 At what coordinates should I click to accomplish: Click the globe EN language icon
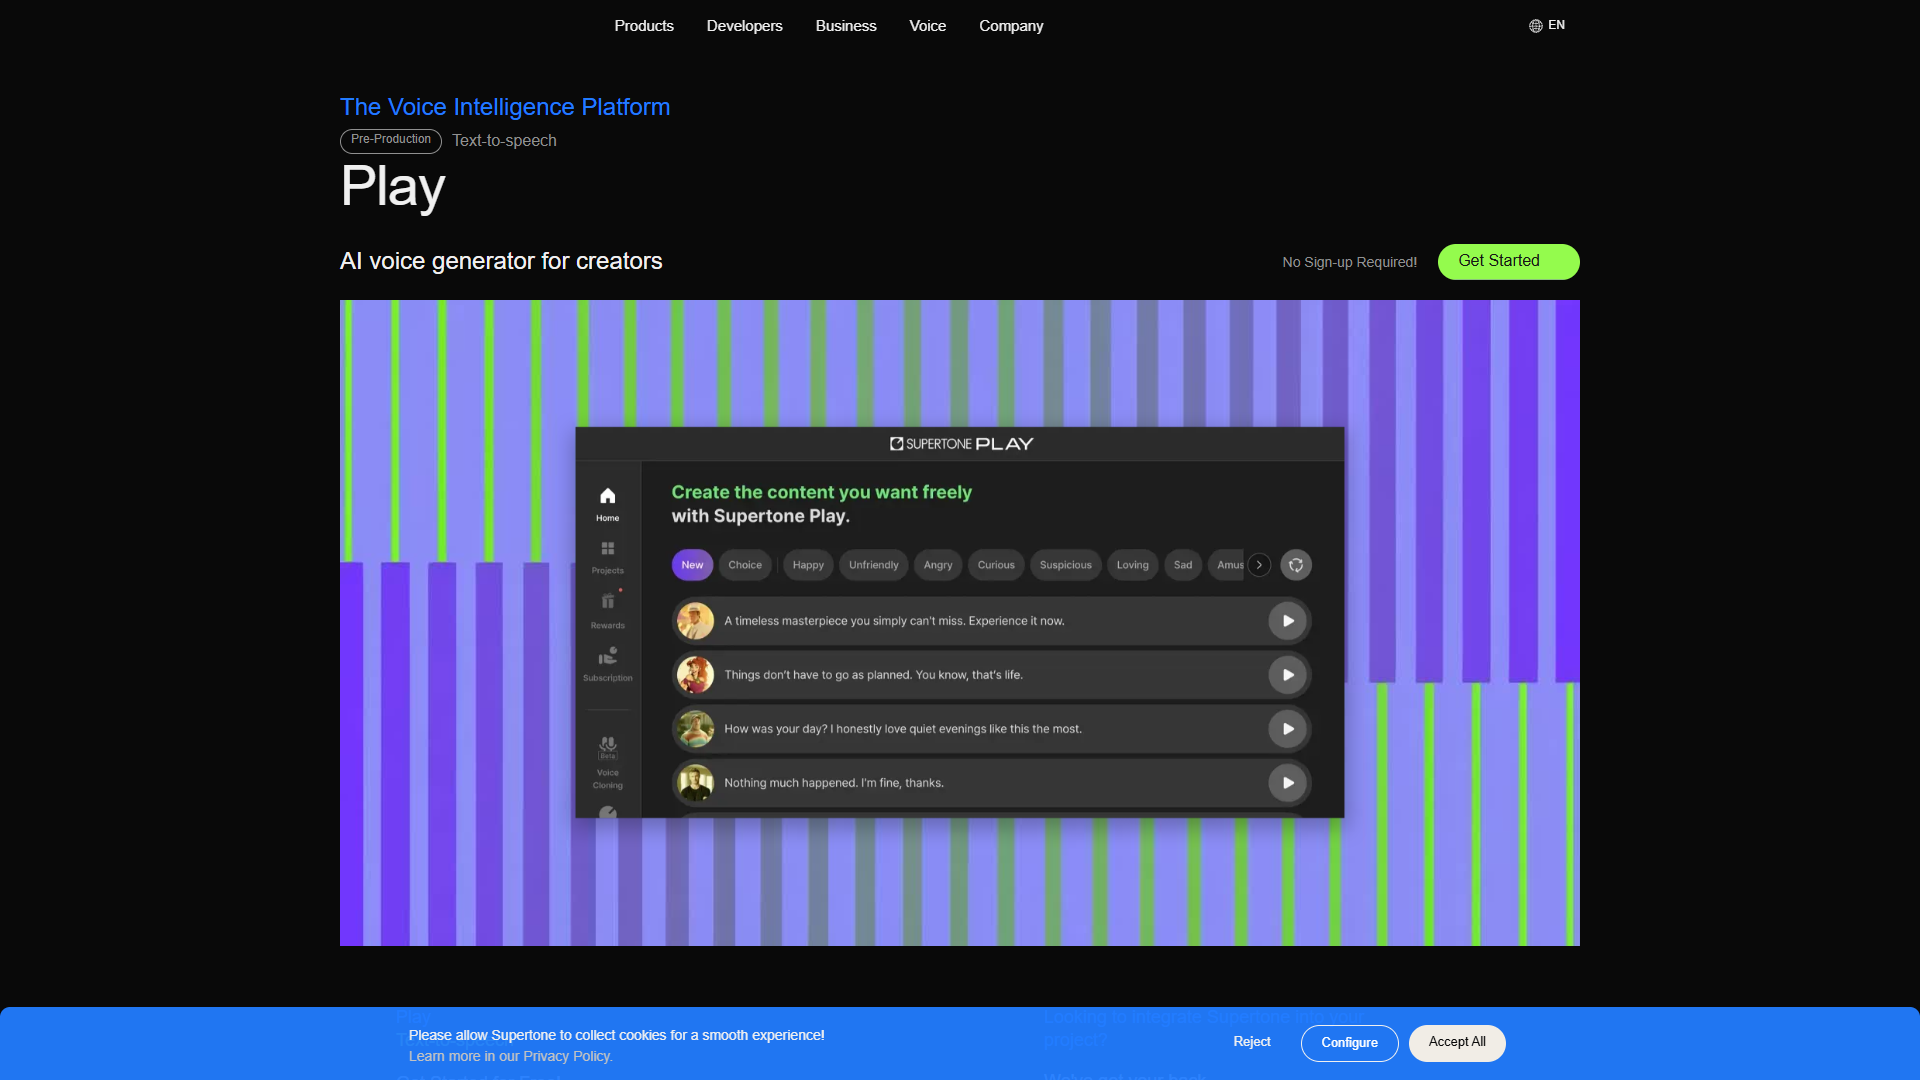pos(1547,26)
